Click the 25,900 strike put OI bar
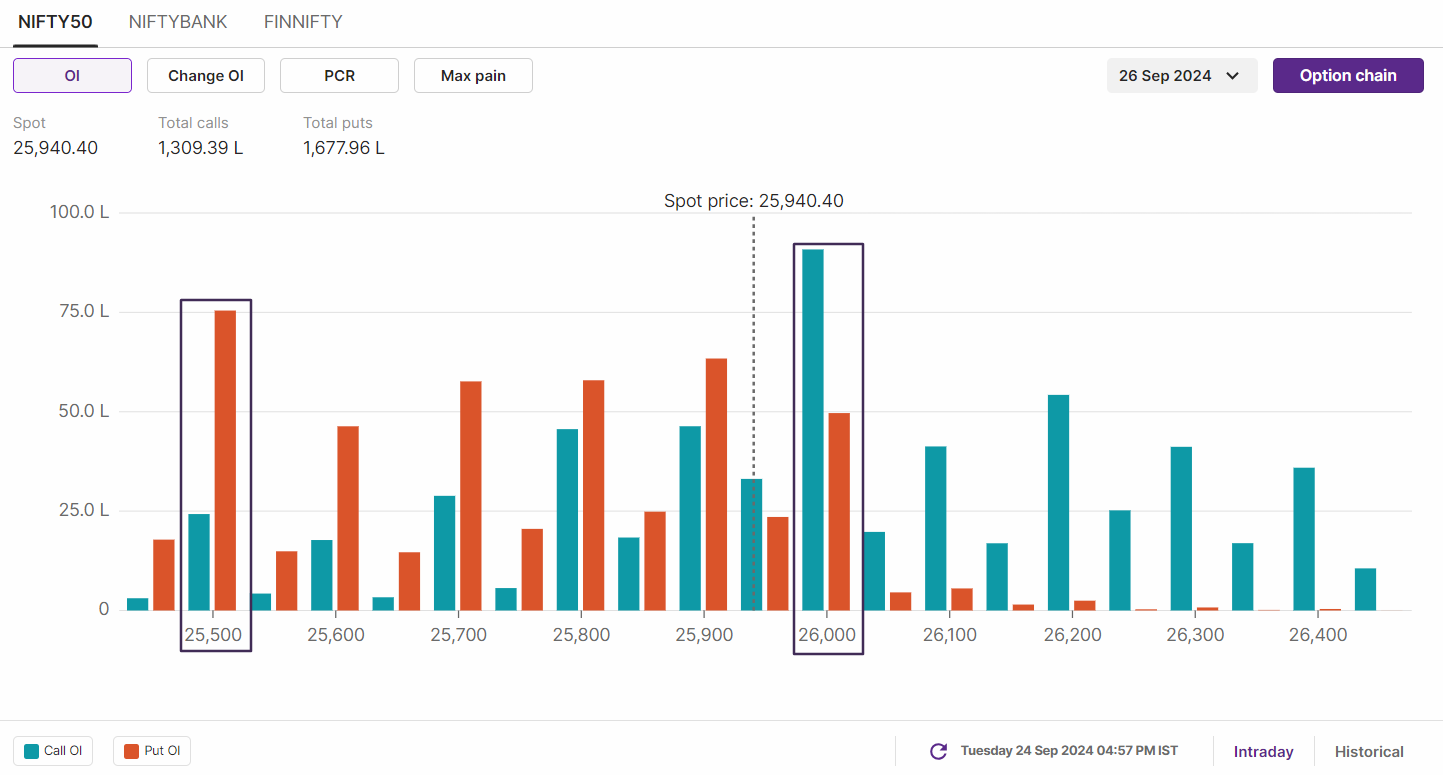Screen dimensions: 1443x775 [716, 484]
